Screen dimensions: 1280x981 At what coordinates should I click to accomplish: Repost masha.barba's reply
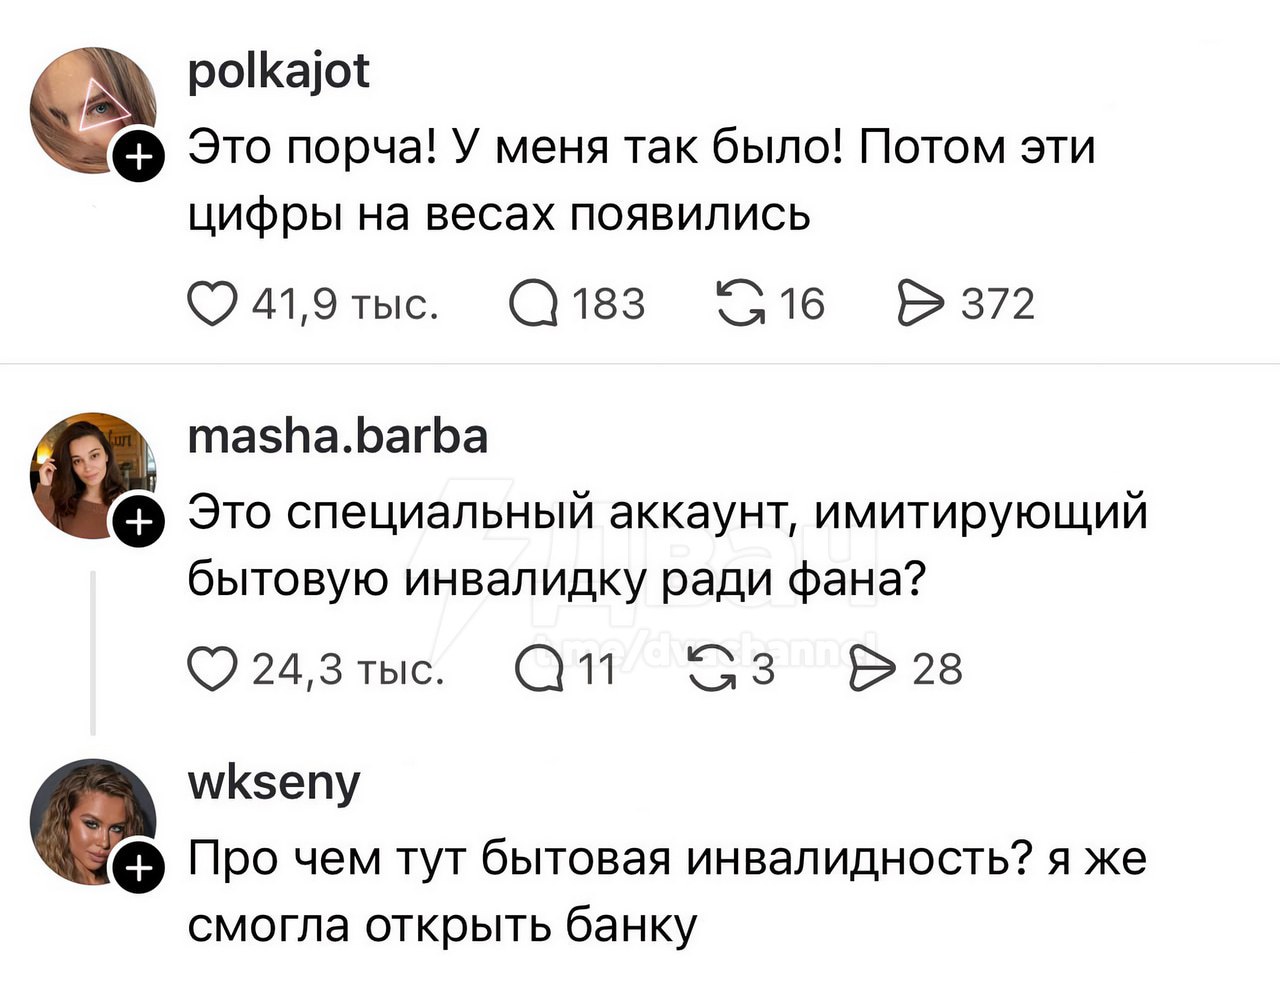pyautogui.click(x=713, y=669)
